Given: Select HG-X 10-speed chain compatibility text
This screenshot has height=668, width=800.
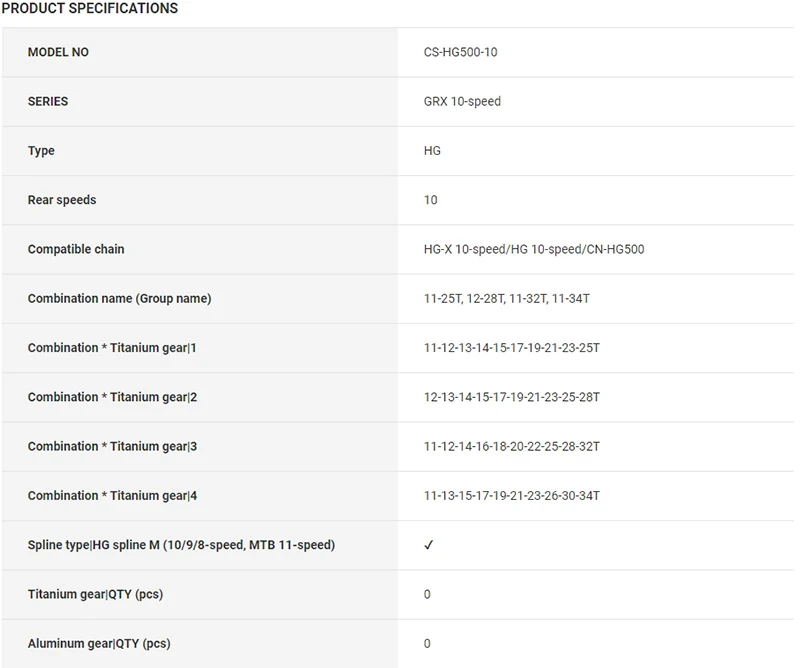Looking at the screenshot, I should click(534, 249).
